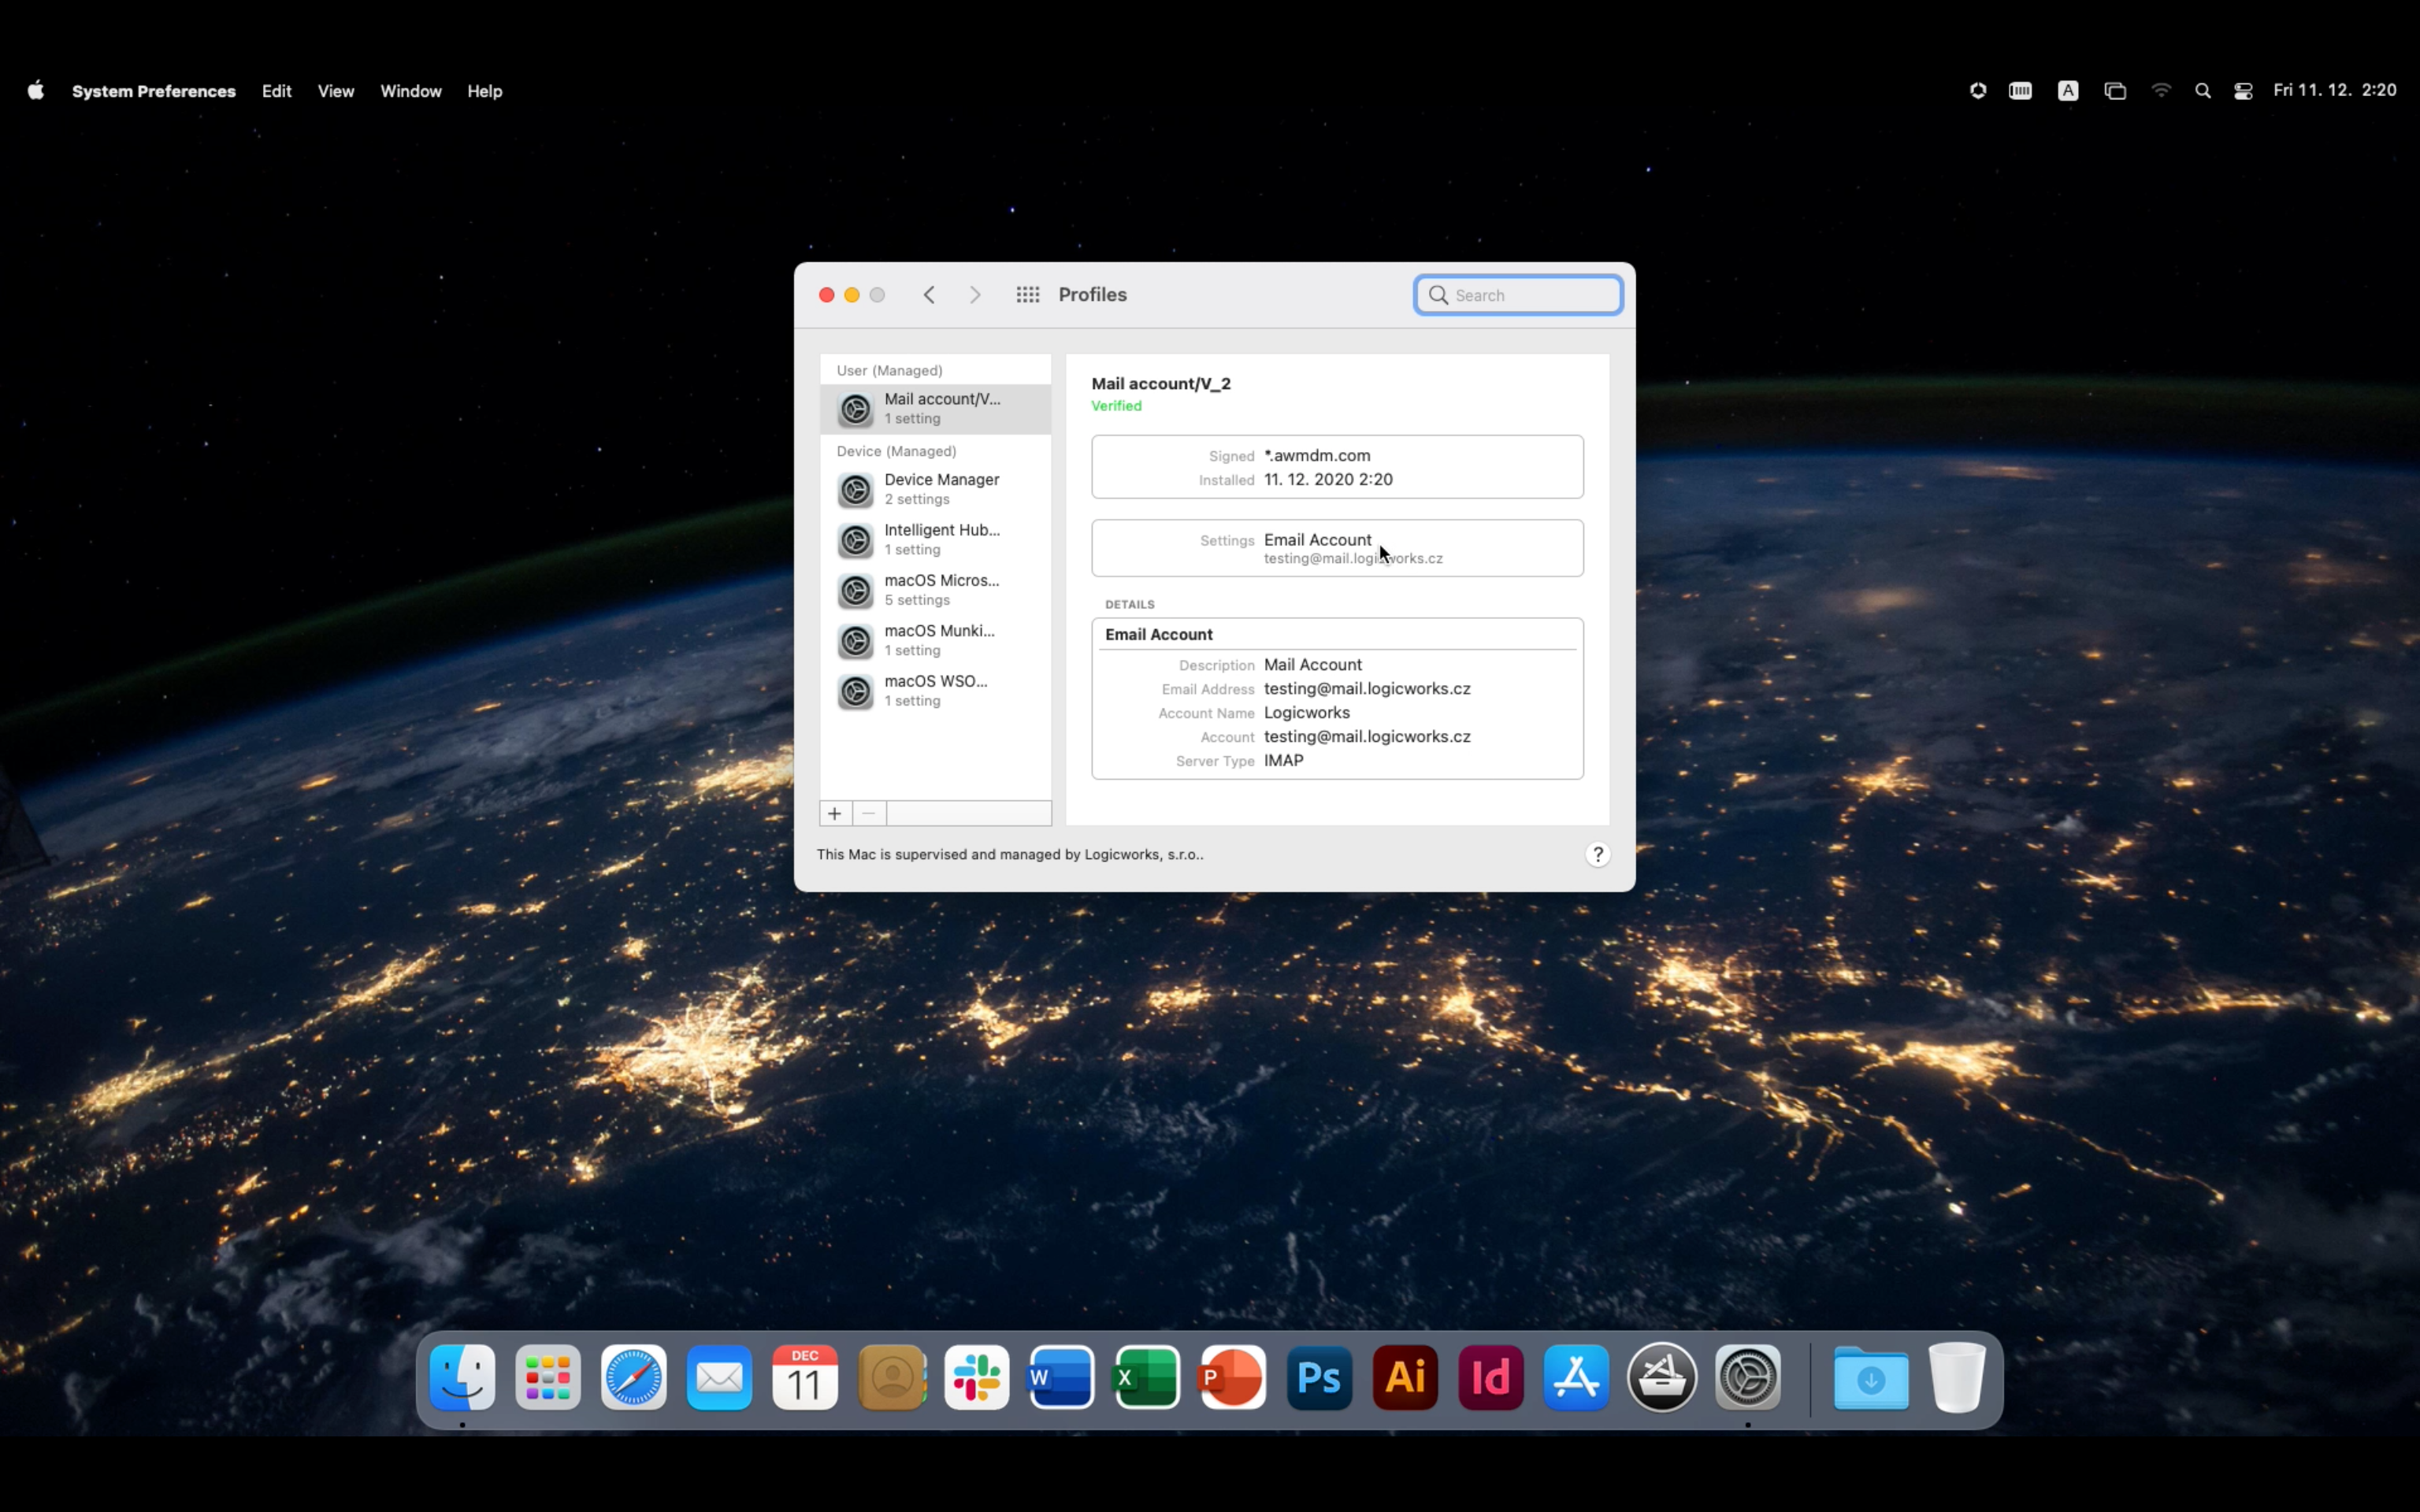Launch Photoshop from the dock
The image size is (2420, 1512).
[x=1319, y=1378]
